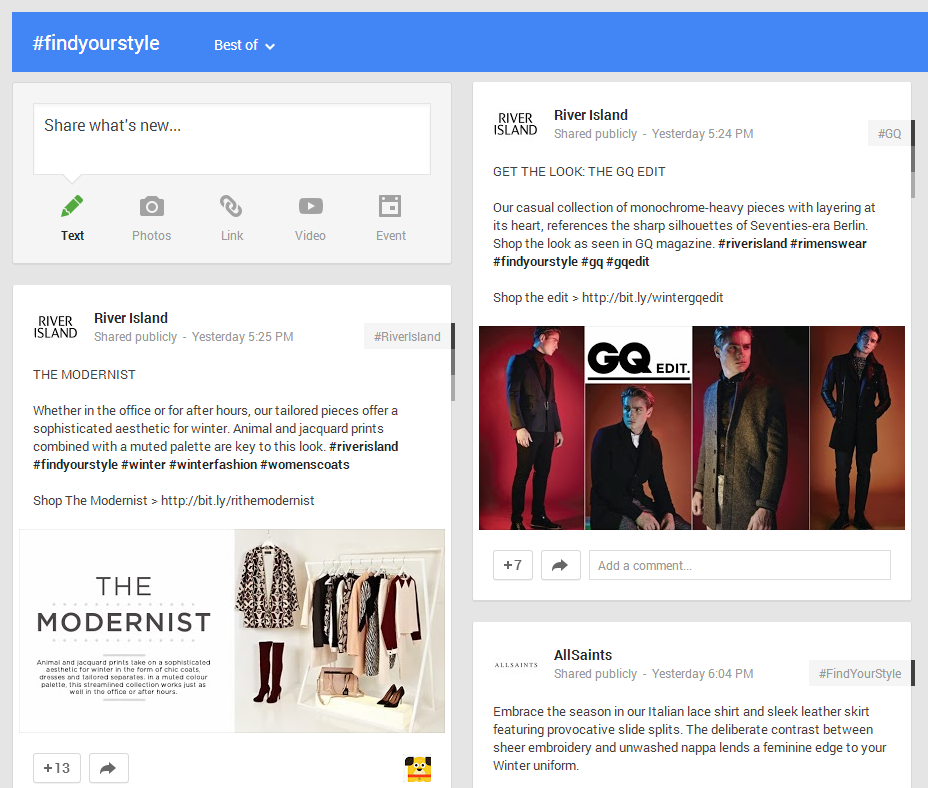Choose the Video play icon

click(311, 206)
